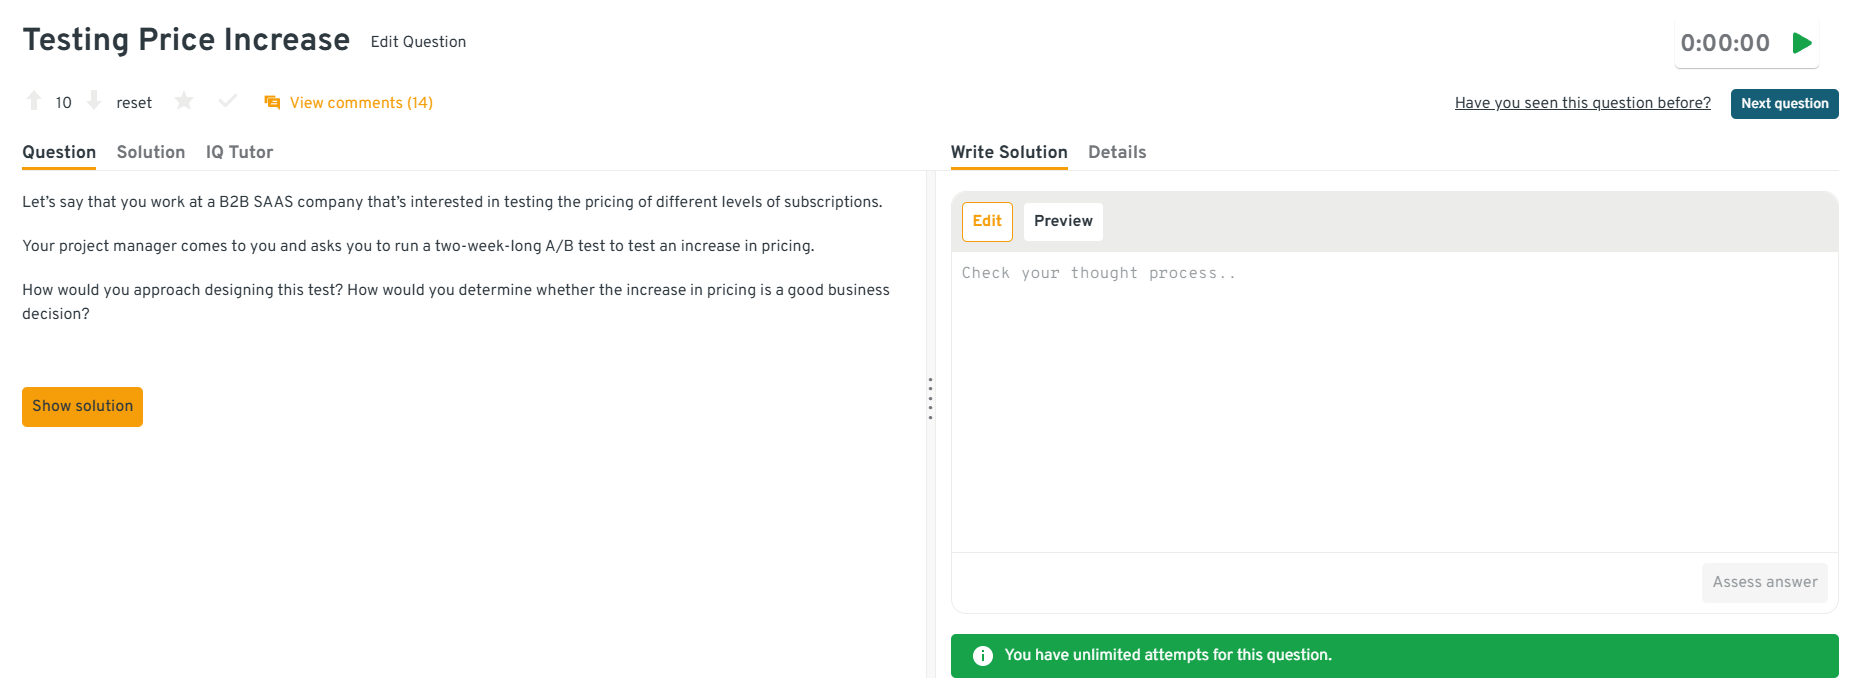Click the comments speech bubble icon
Viewport: 1858px width, 697px height.
(x=272, y=103)
